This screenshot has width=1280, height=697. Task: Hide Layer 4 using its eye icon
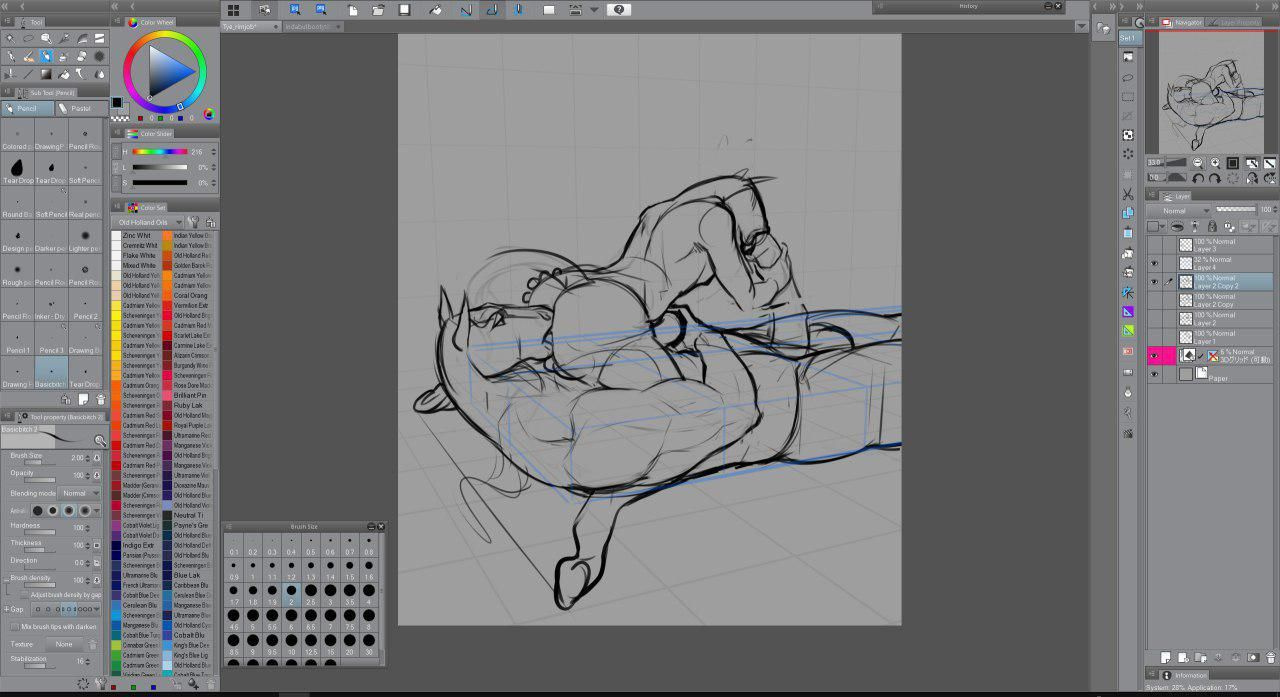(x=1154, y=264)
